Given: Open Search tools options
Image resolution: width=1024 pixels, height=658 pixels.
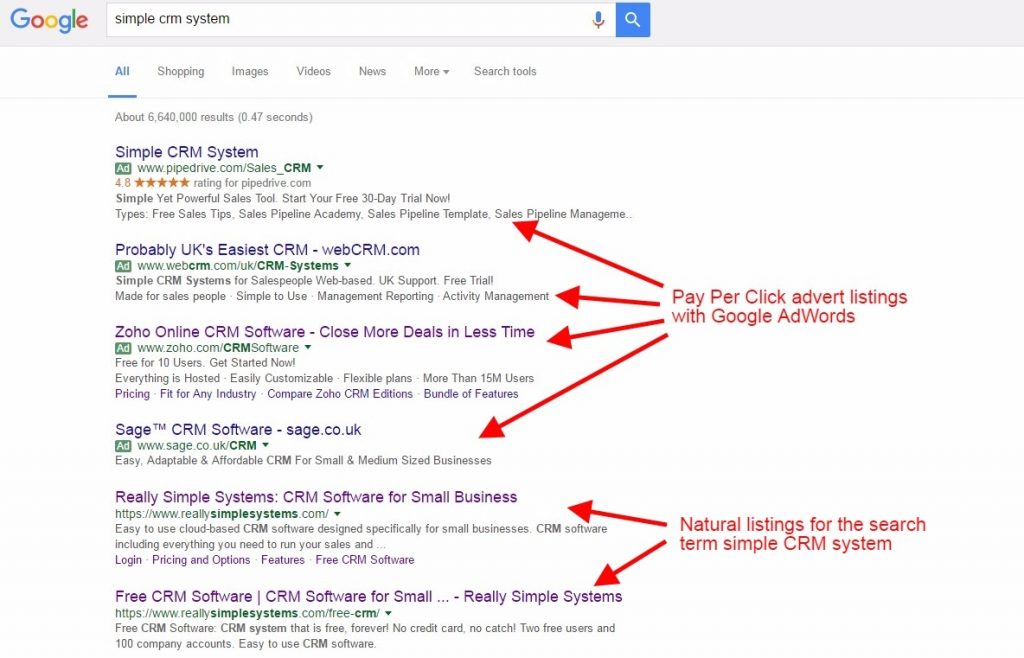Looking at the screenshot, I should pos(505,72).
